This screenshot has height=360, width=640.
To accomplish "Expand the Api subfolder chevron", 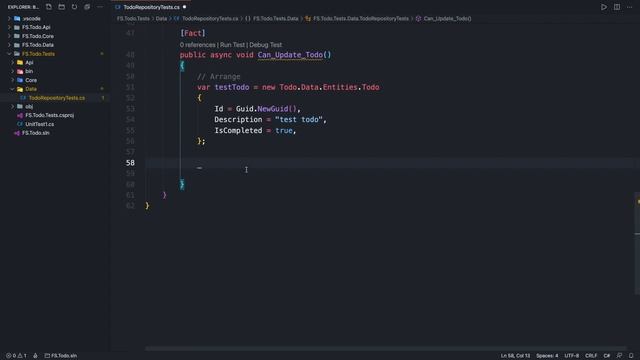I will pos(13,62).
